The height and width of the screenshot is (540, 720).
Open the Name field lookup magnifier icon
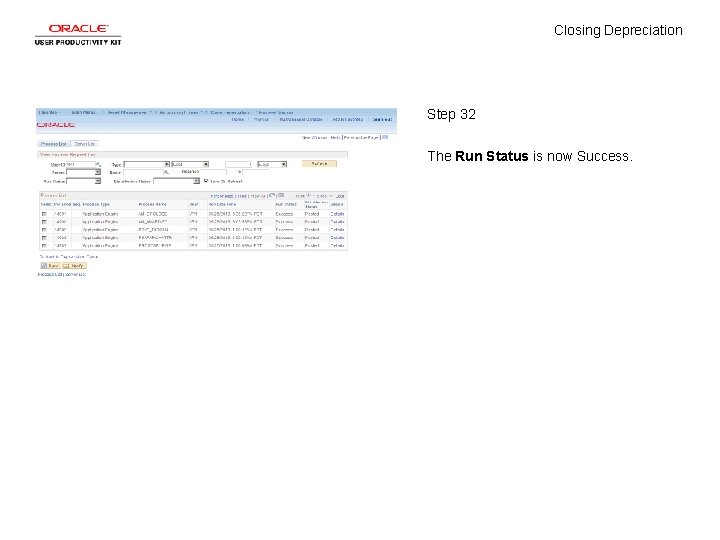pyautogui.click(x=166, y=172)
